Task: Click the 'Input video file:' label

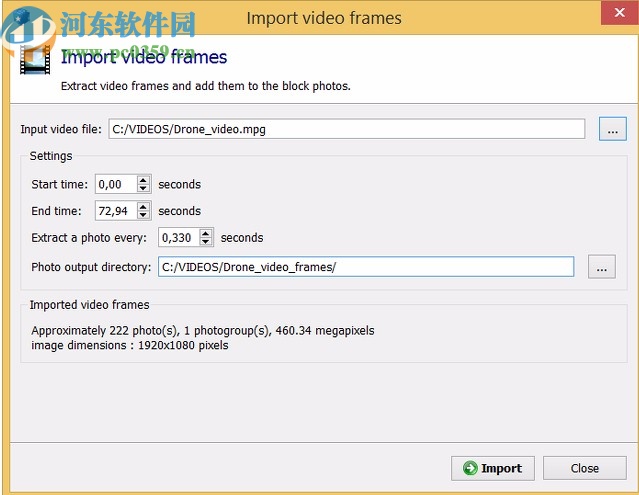Action: point(61,129)
